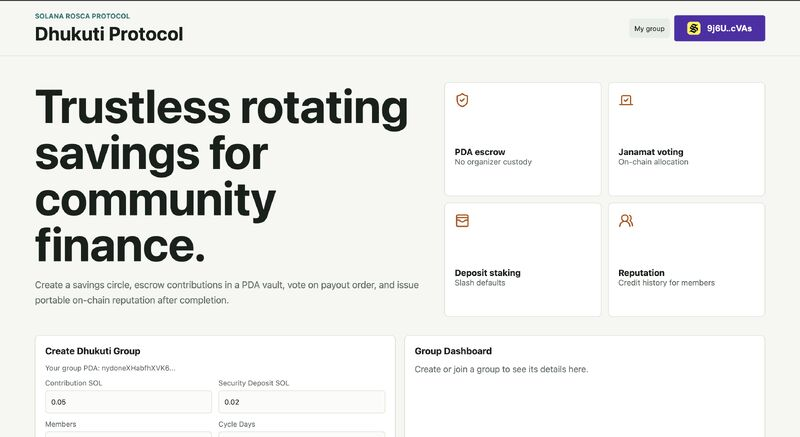The width and height of the screenshot is (800, 437).
Task: Click the ballot check icon above Janamat voting
Action: click(626, 100)
